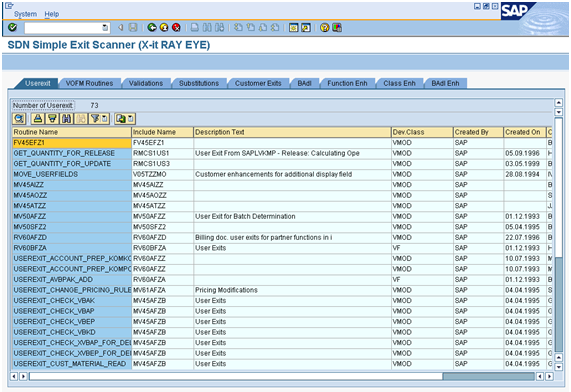This screenshot has width=571, height=392.
Task: Click the First Page icon
Action: (x=238, y=27)
